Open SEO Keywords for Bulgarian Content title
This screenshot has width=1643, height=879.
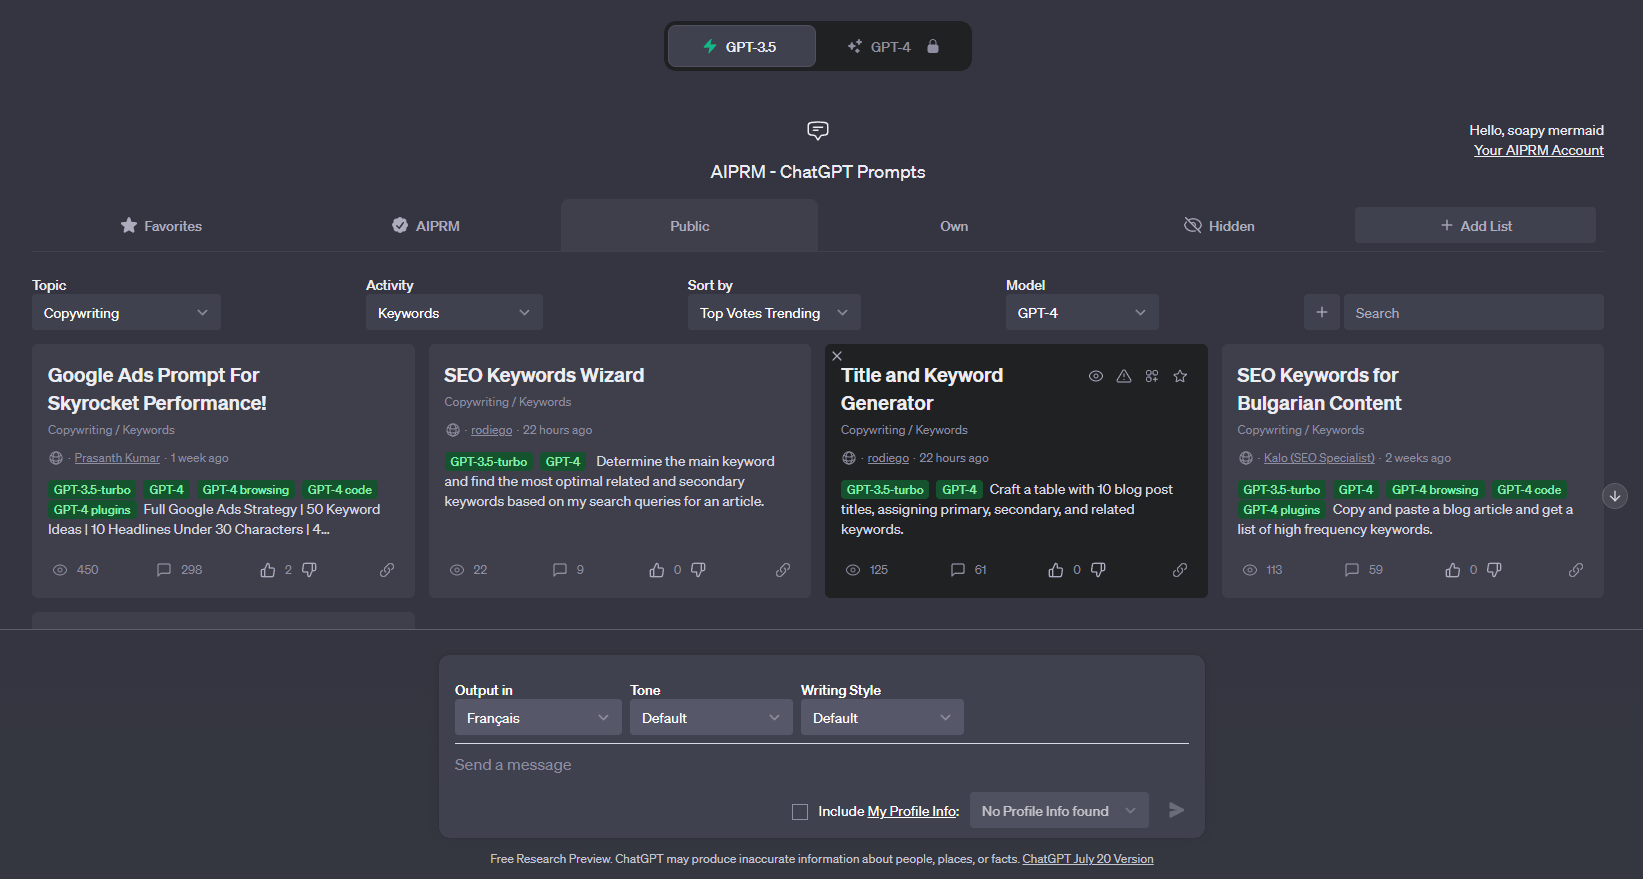pyautogui.click(x=1319, y=389)
